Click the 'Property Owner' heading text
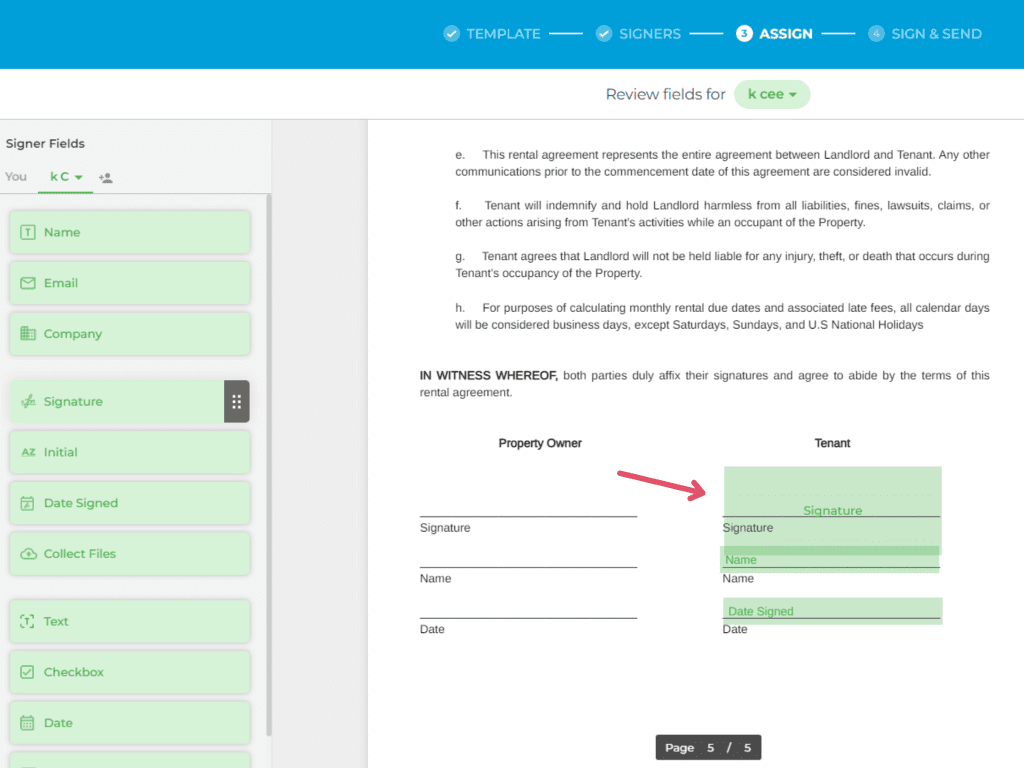This screenshot has height=768, width=1024. point(540,443)
